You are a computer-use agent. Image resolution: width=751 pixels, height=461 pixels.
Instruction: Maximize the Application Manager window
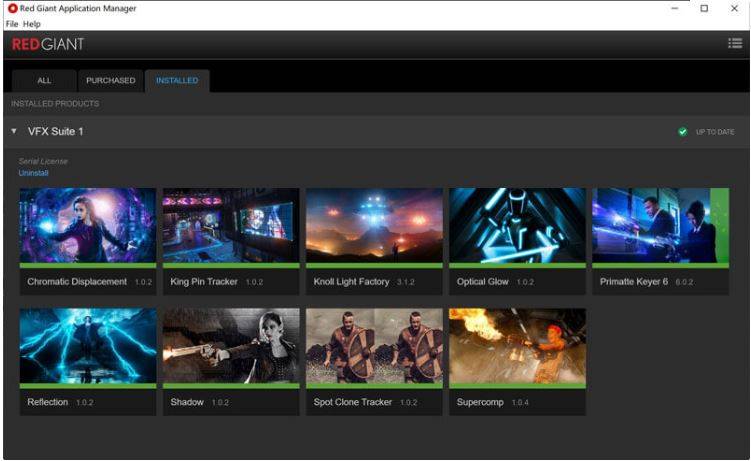(704, 8)
